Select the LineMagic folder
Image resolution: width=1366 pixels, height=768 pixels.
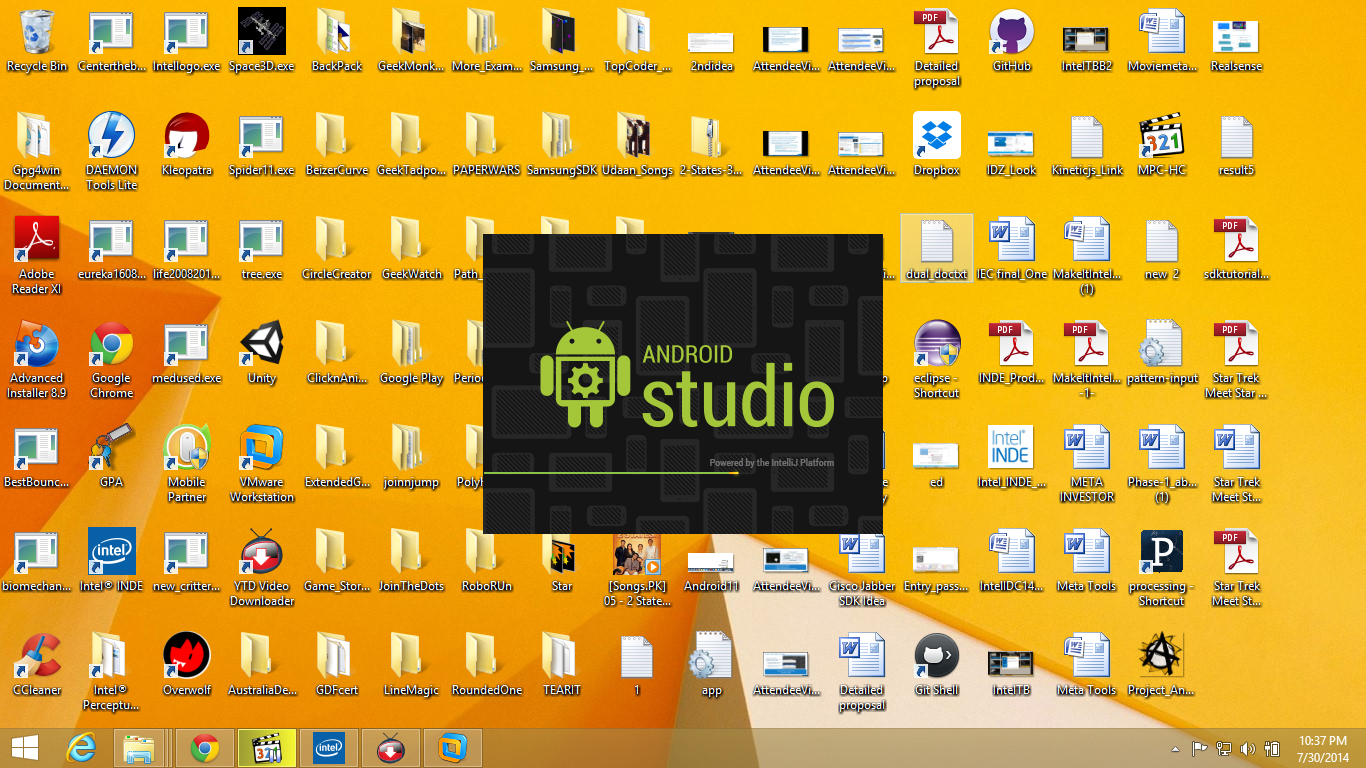pyautogui.click(x=412, y=665)
